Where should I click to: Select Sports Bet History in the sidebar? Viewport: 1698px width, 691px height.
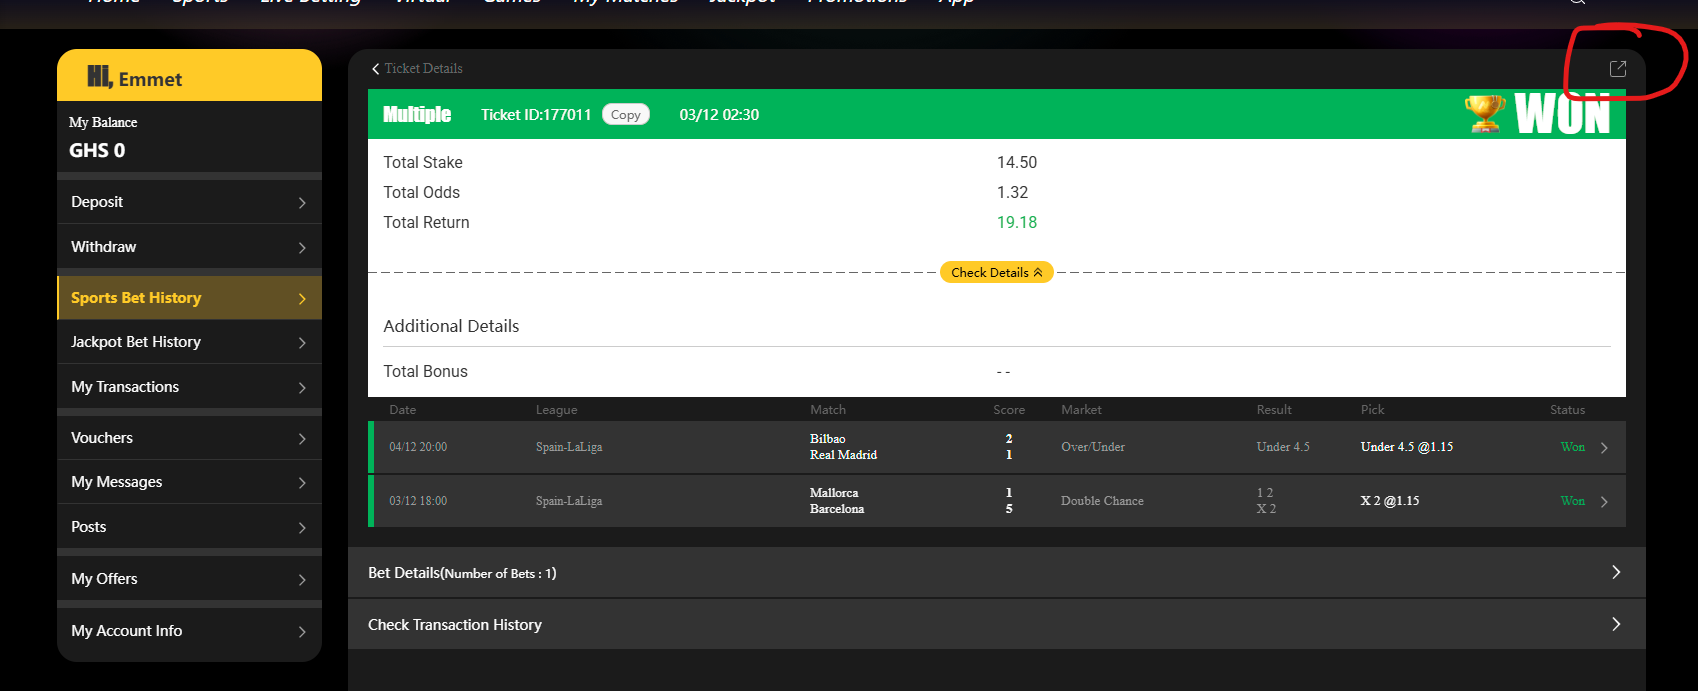pyautogui.click(x=136, y=298)
